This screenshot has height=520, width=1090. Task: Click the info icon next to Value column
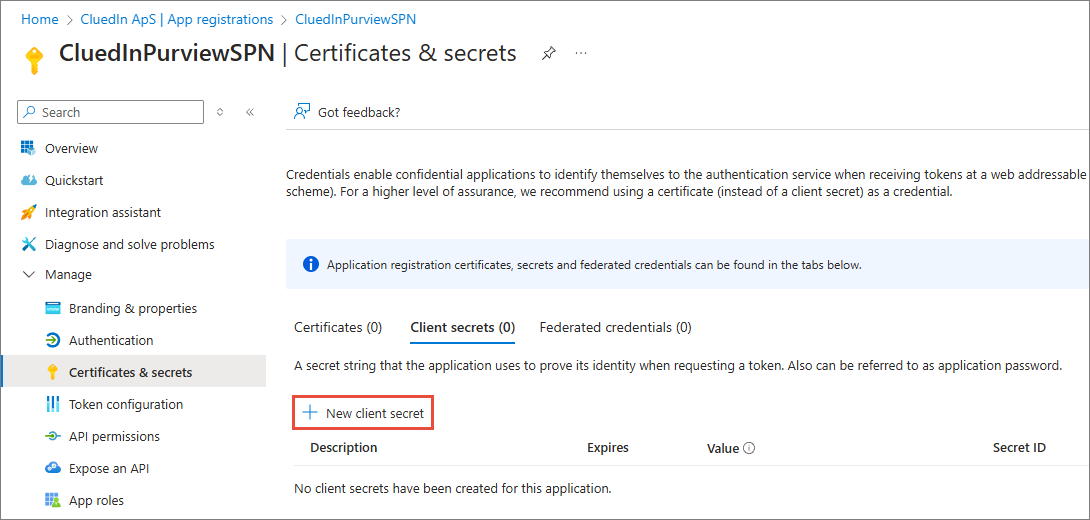(x=749, y=448)
